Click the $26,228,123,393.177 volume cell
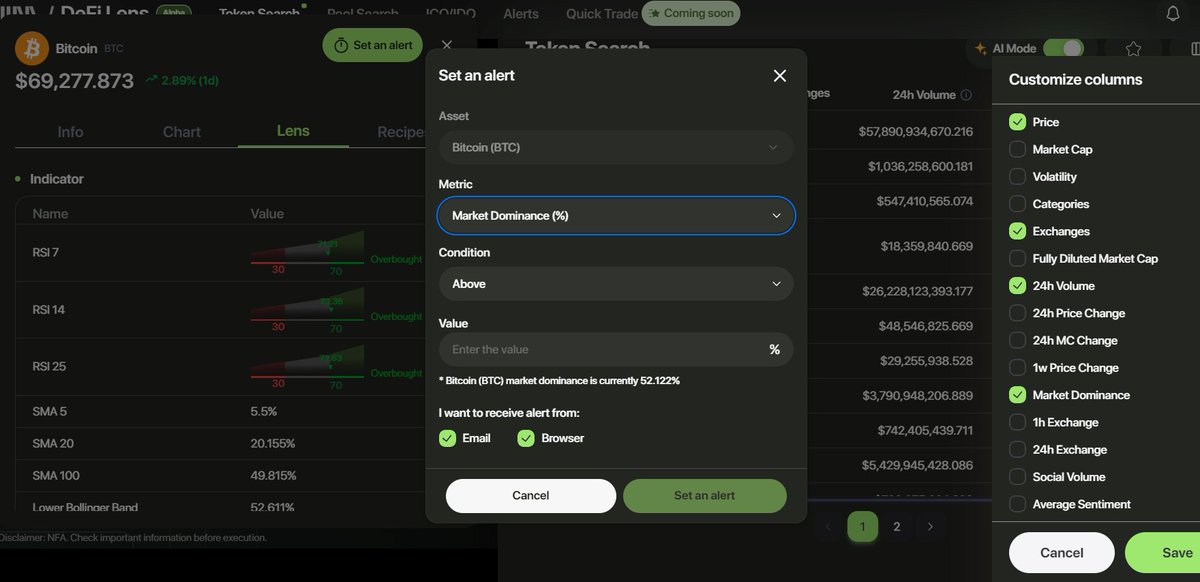The width and height of the screenshot is (1200, 582). (x=918, y=291)
